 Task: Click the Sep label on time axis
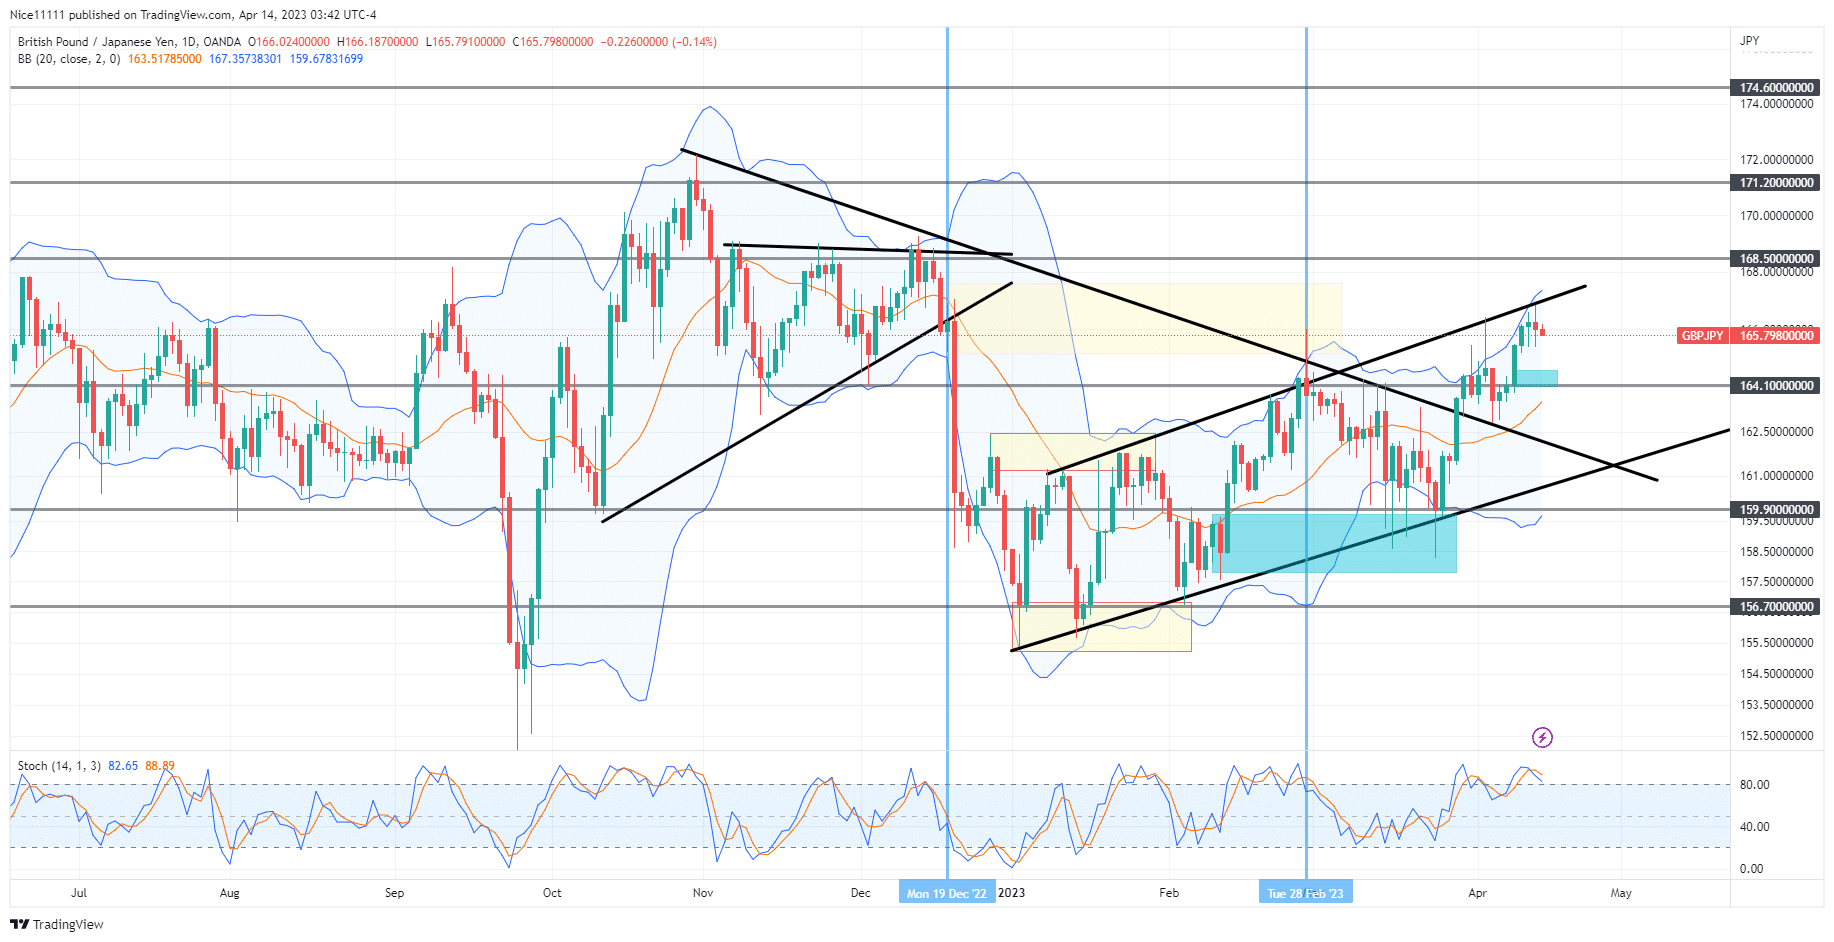394,893
